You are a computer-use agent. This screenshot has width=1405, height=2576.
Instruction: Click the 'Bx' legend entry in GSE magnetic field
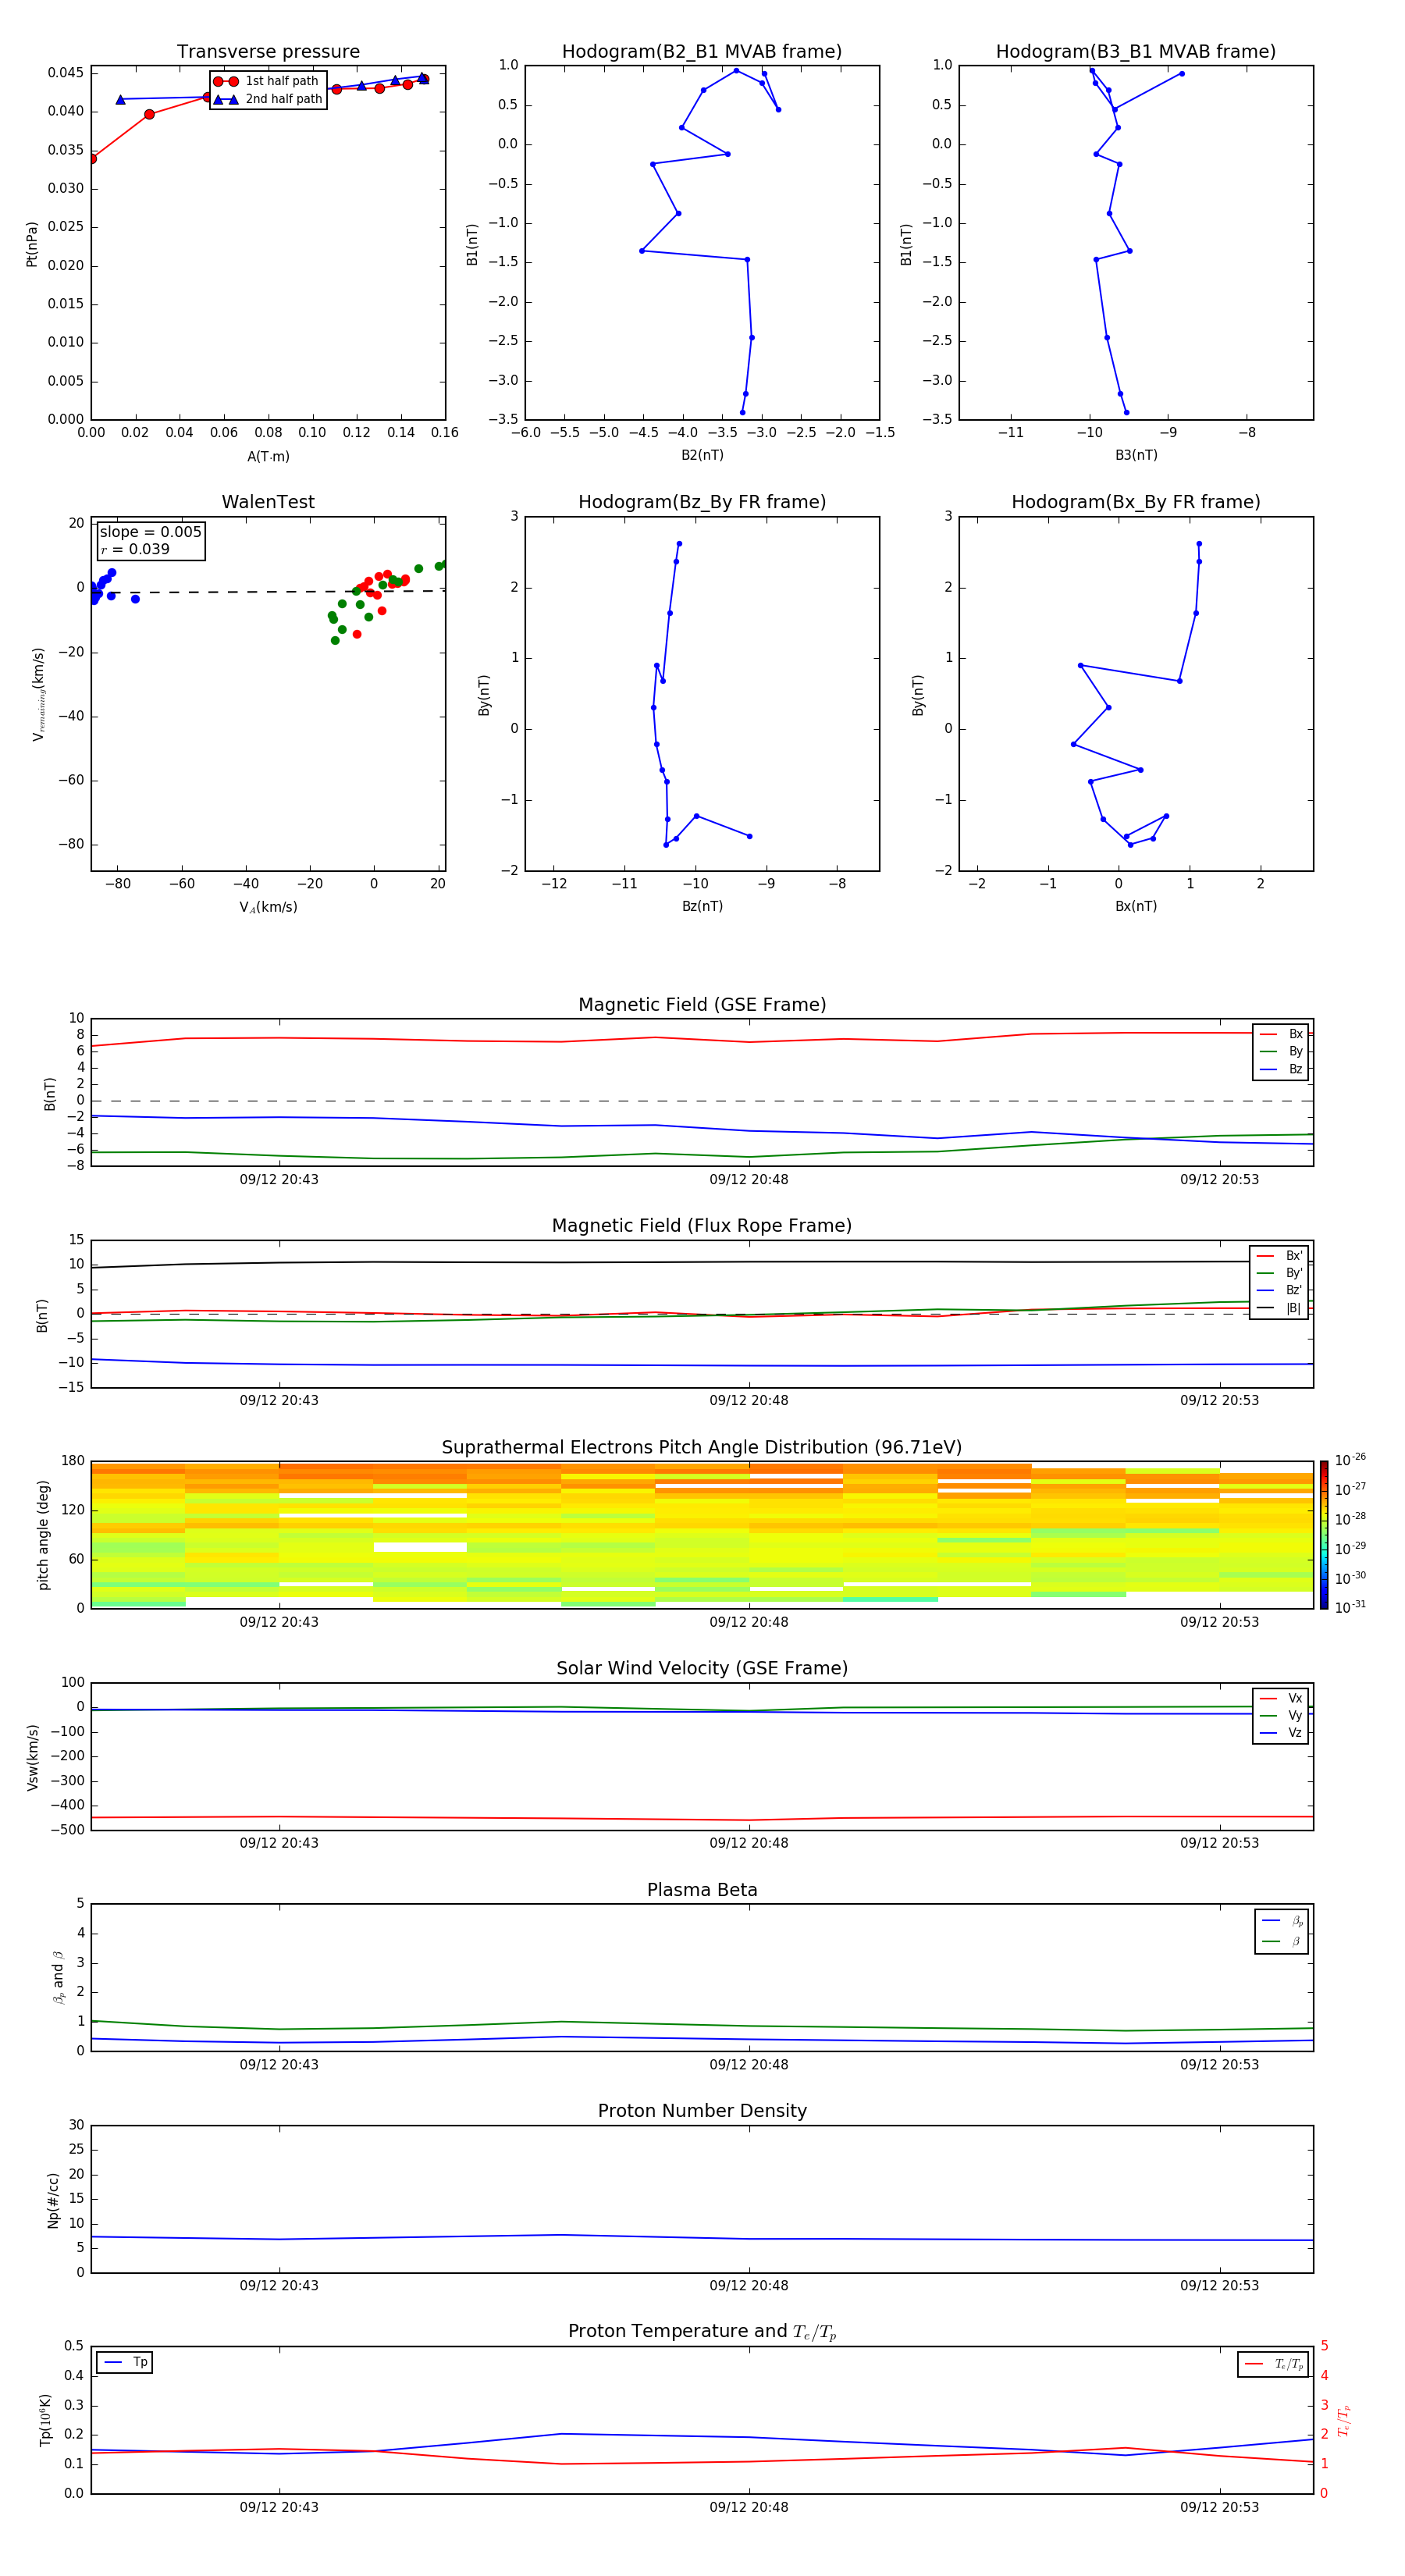(x=1281, y=1034)
